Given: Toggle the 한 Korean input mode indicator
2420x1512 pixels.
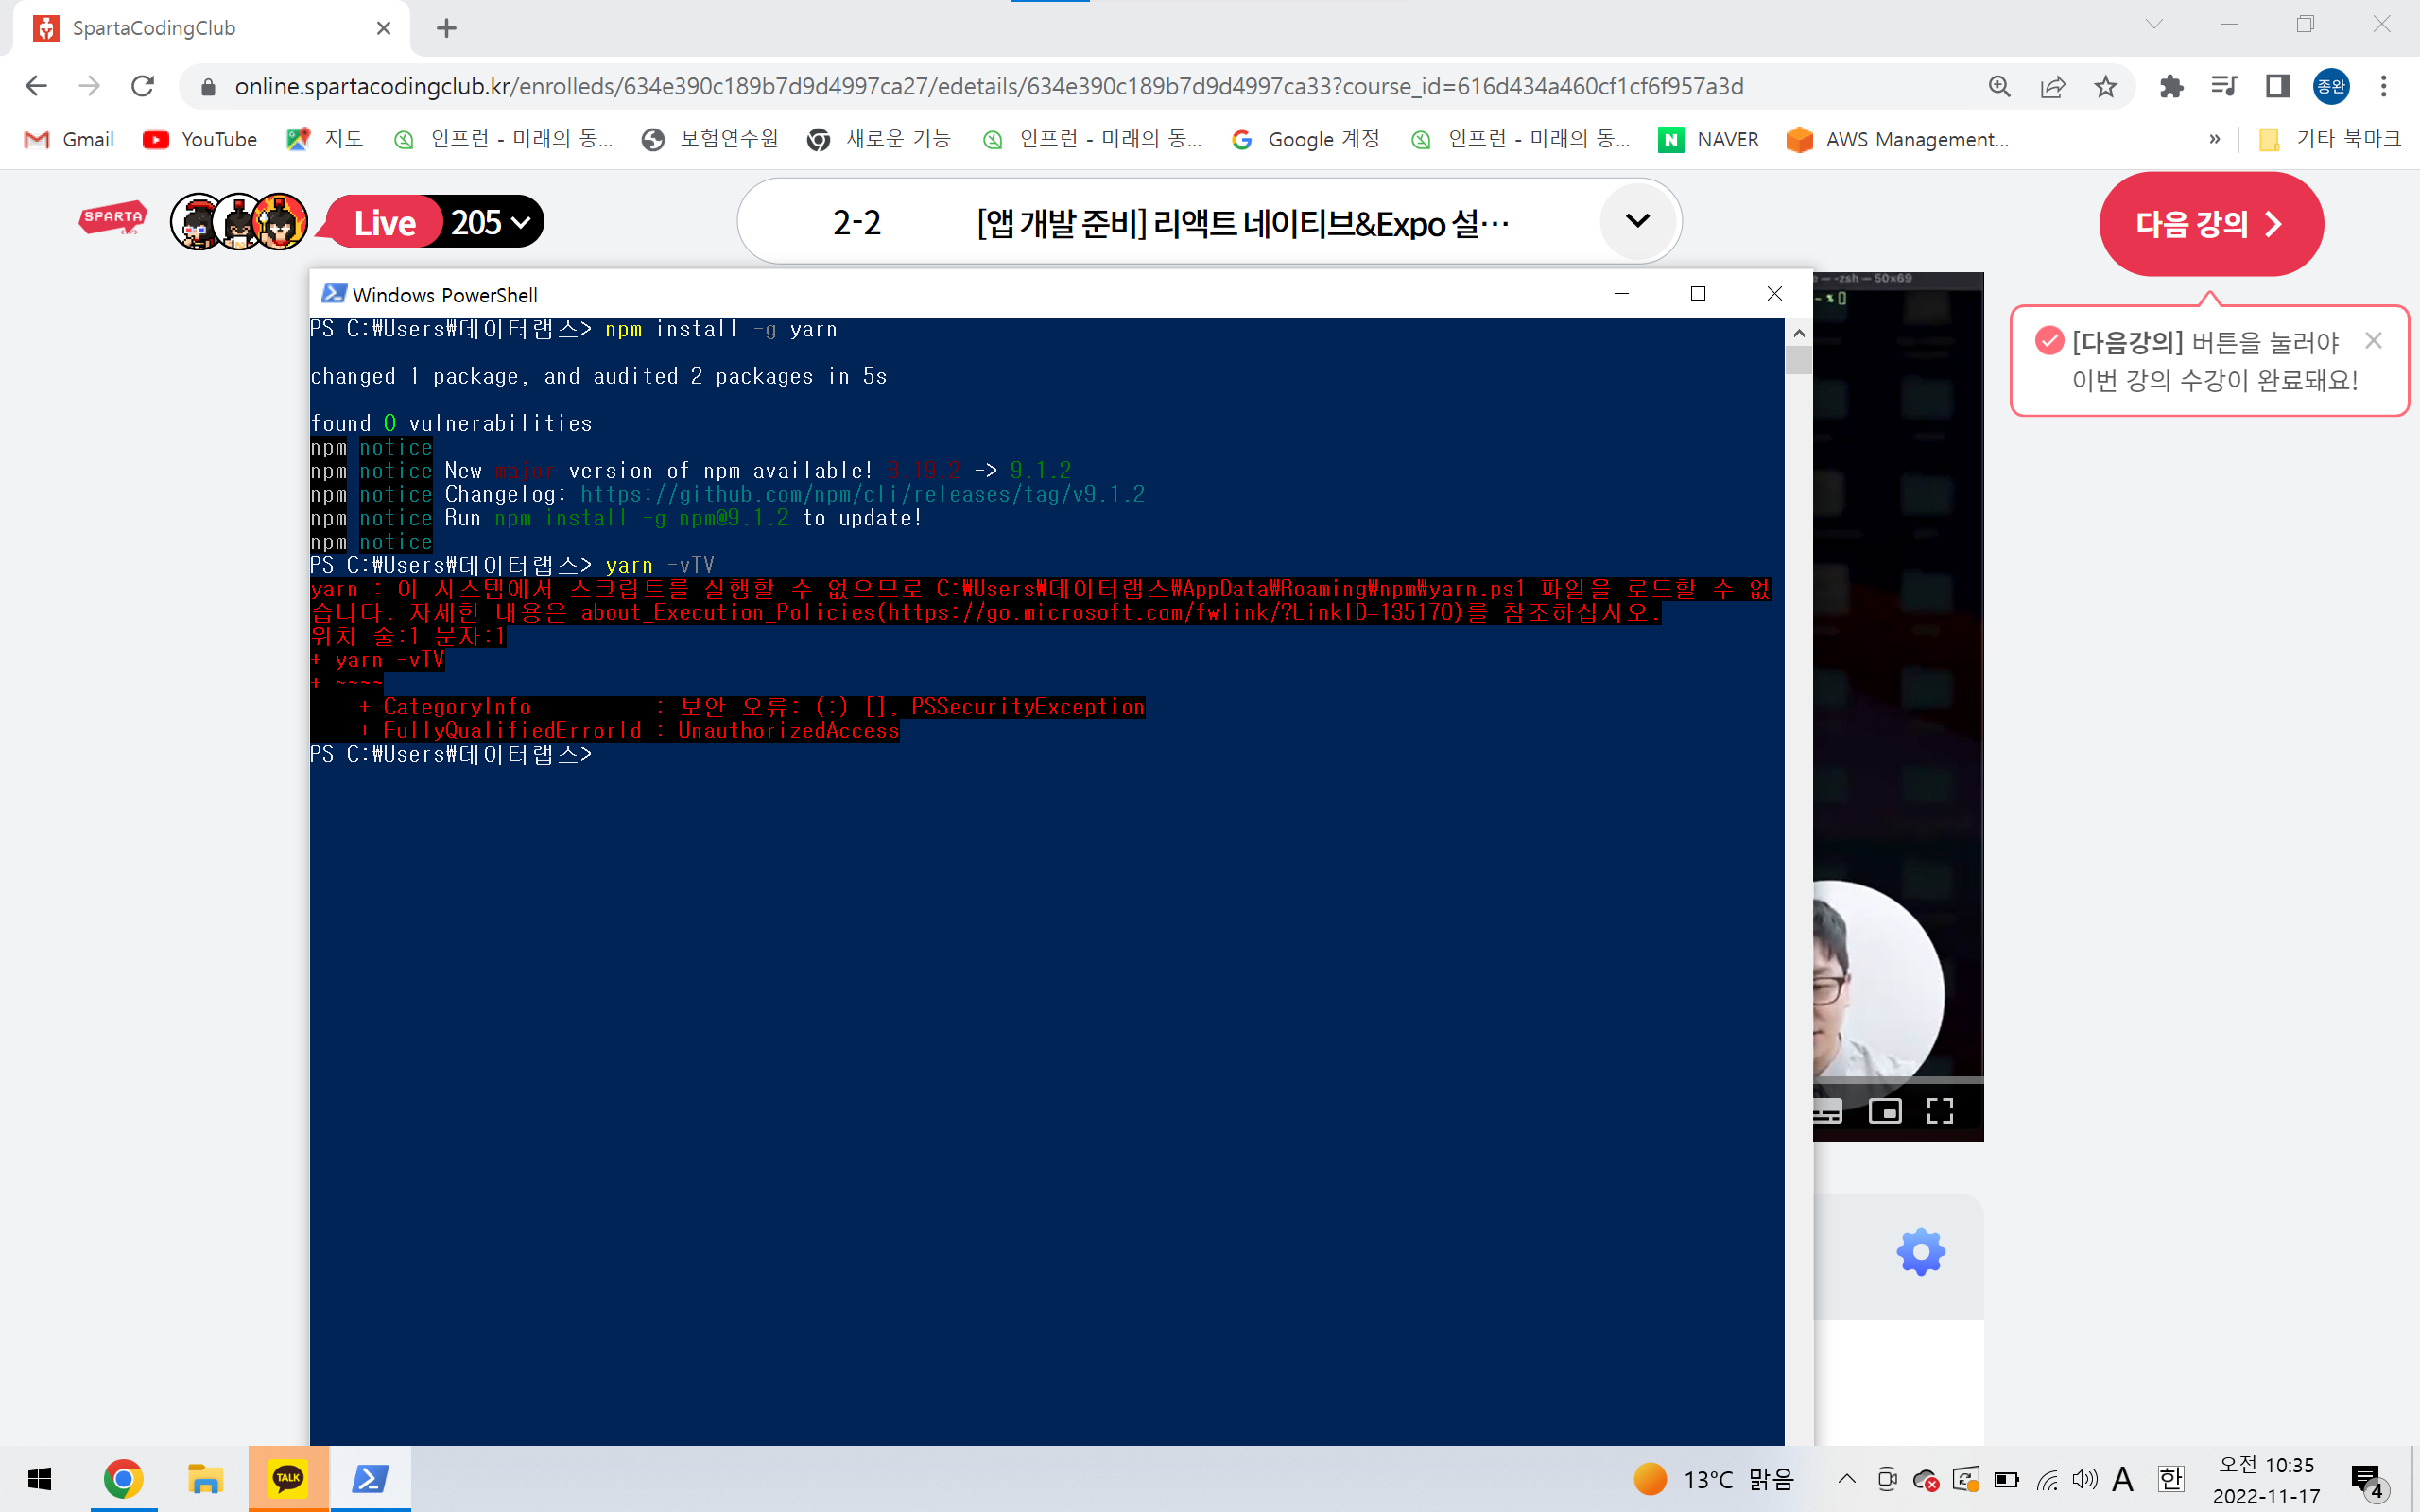Looking at the screenshot, I should (2171, 1479).
